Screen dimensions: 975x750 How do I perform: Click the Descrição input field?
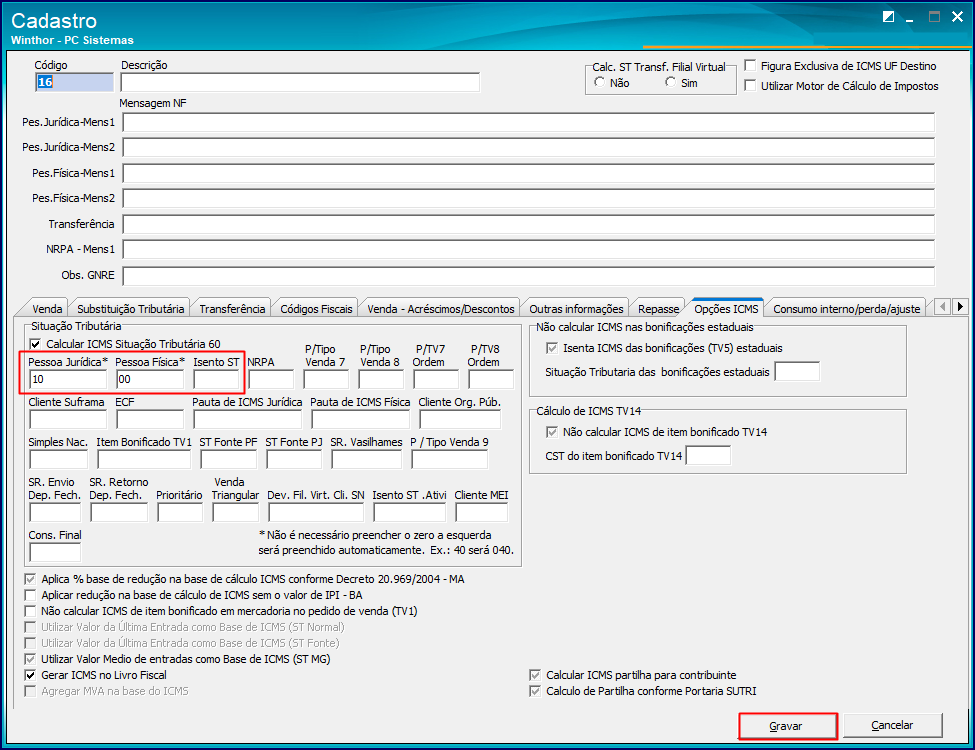[x=300, y=82]
